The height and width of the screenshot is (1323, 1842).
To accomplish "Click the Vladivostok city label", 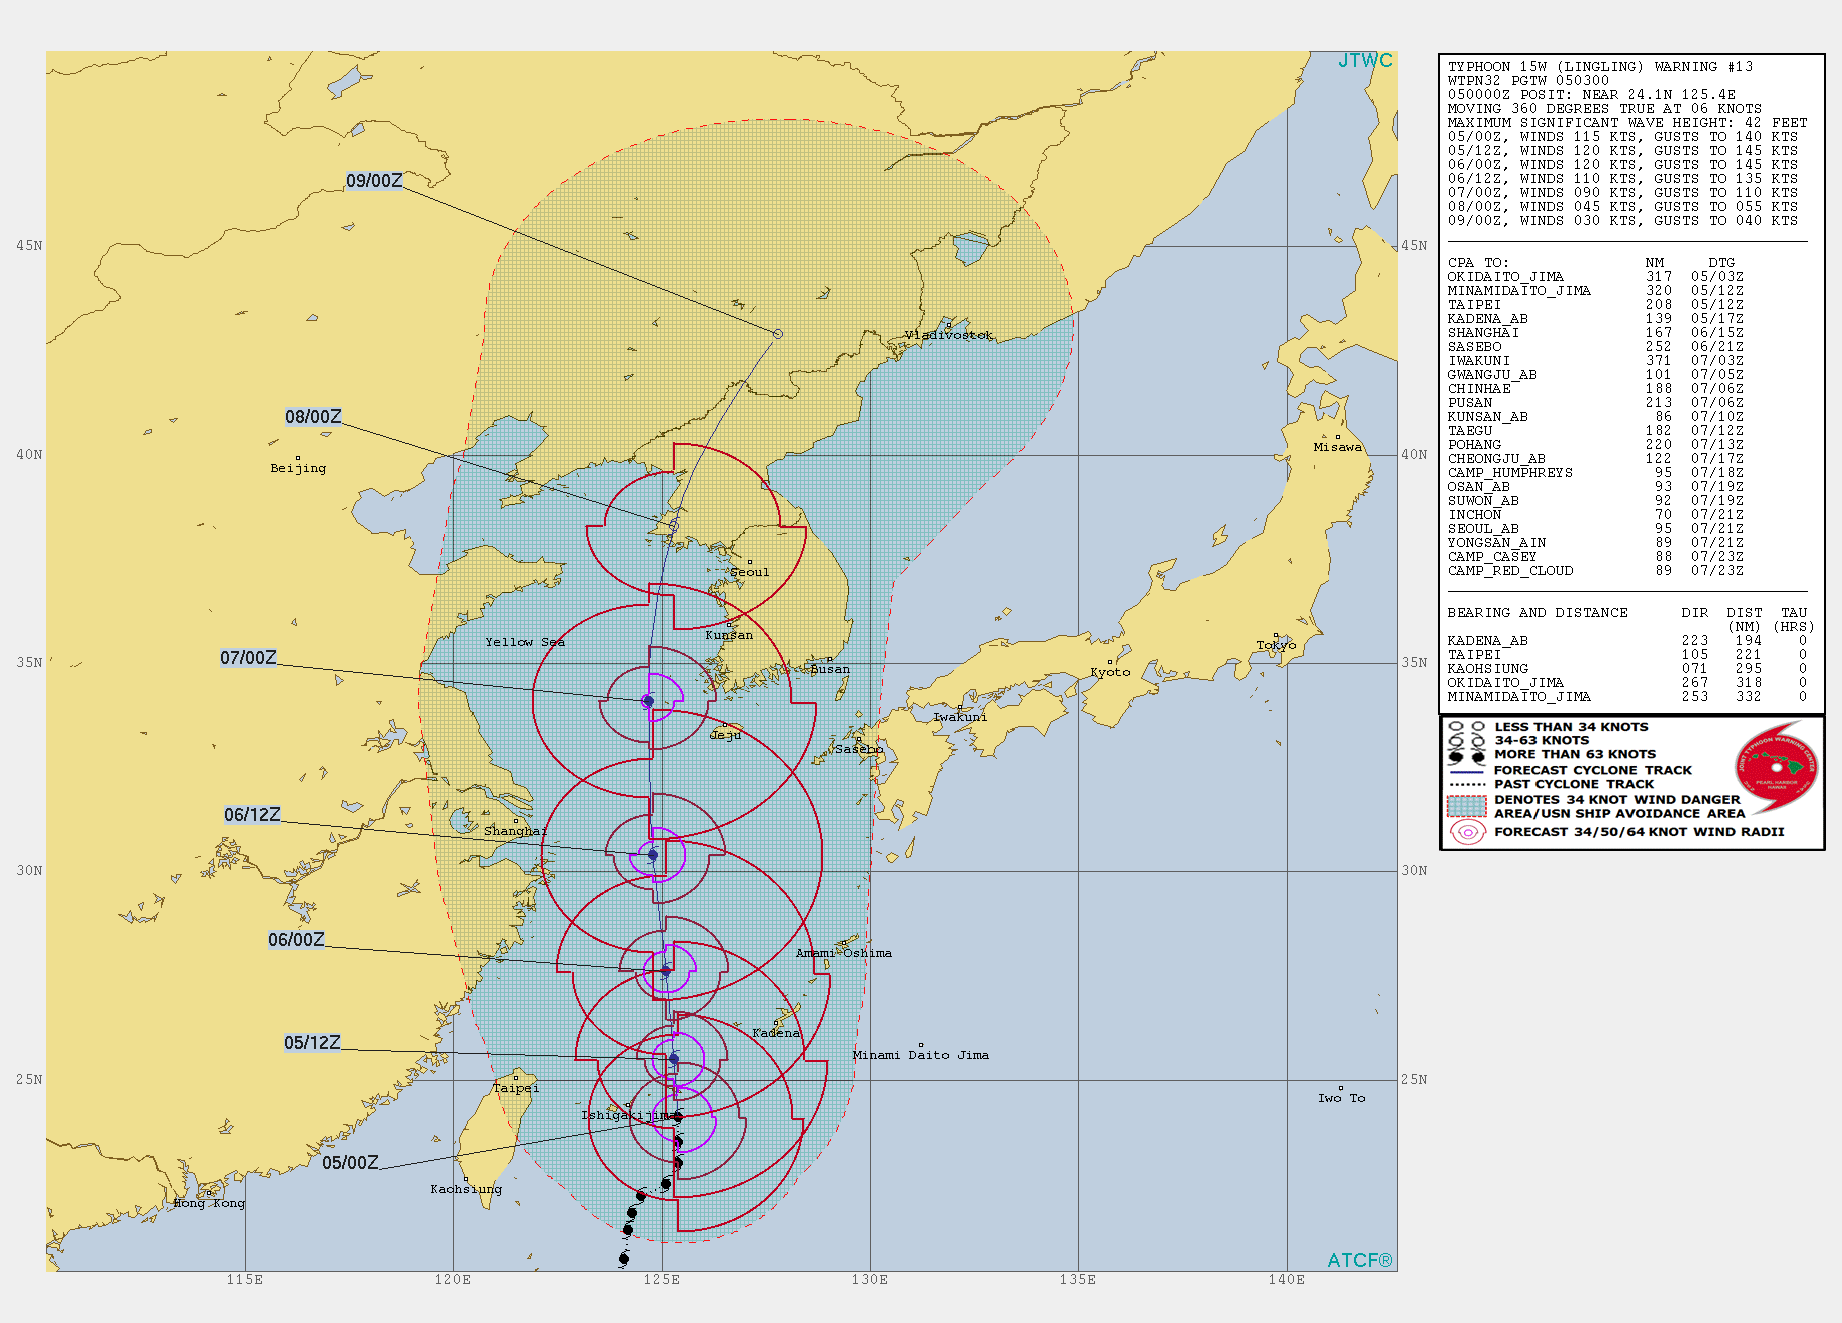I will click(949, 335).
